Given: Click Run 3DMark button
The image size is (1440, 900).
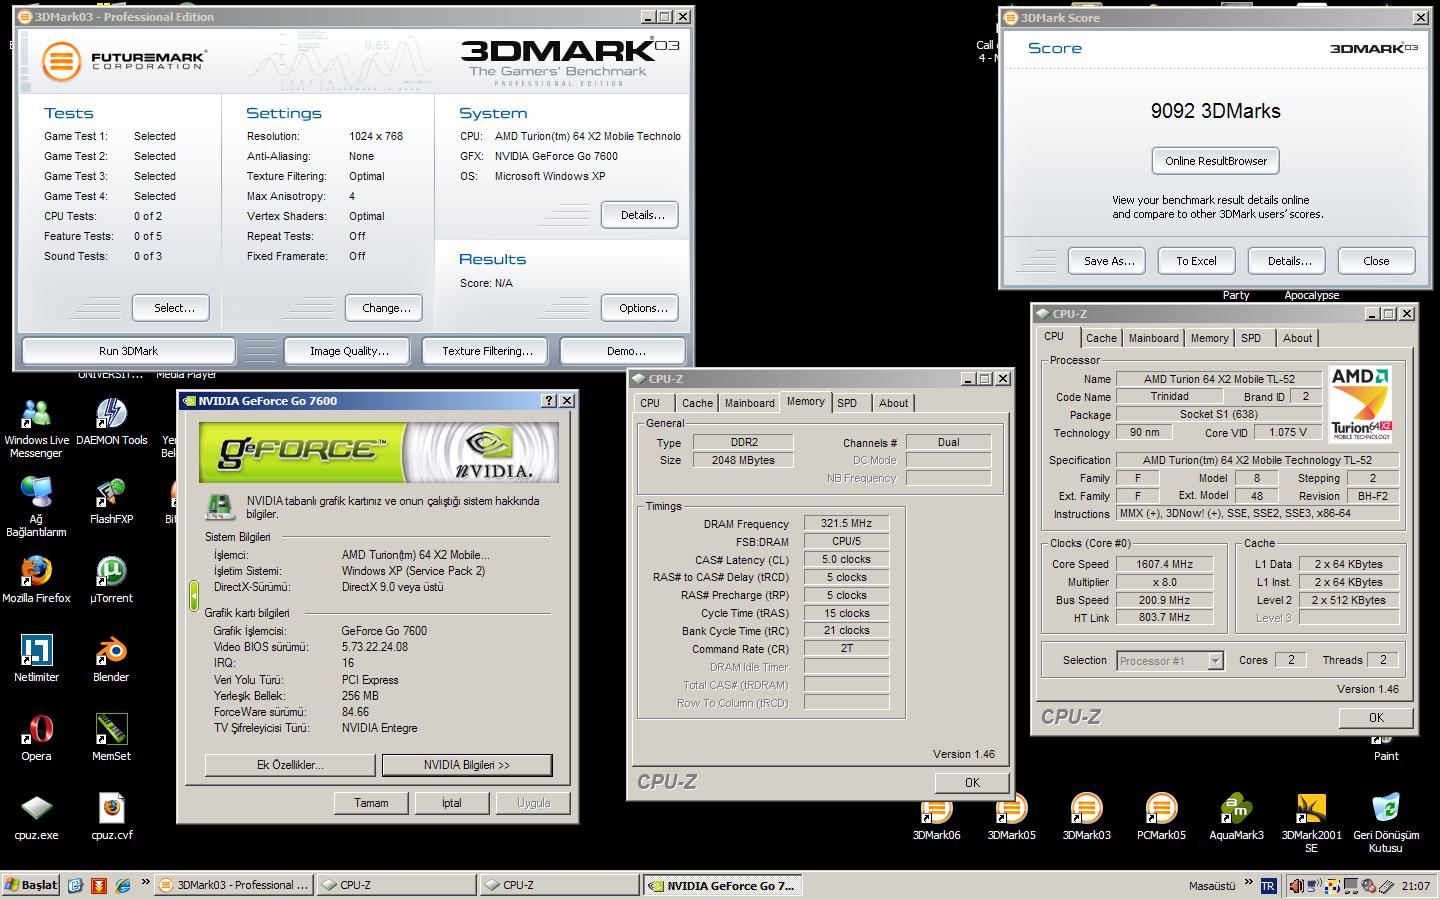Looking at the screenshot, I should pos(128,351).
